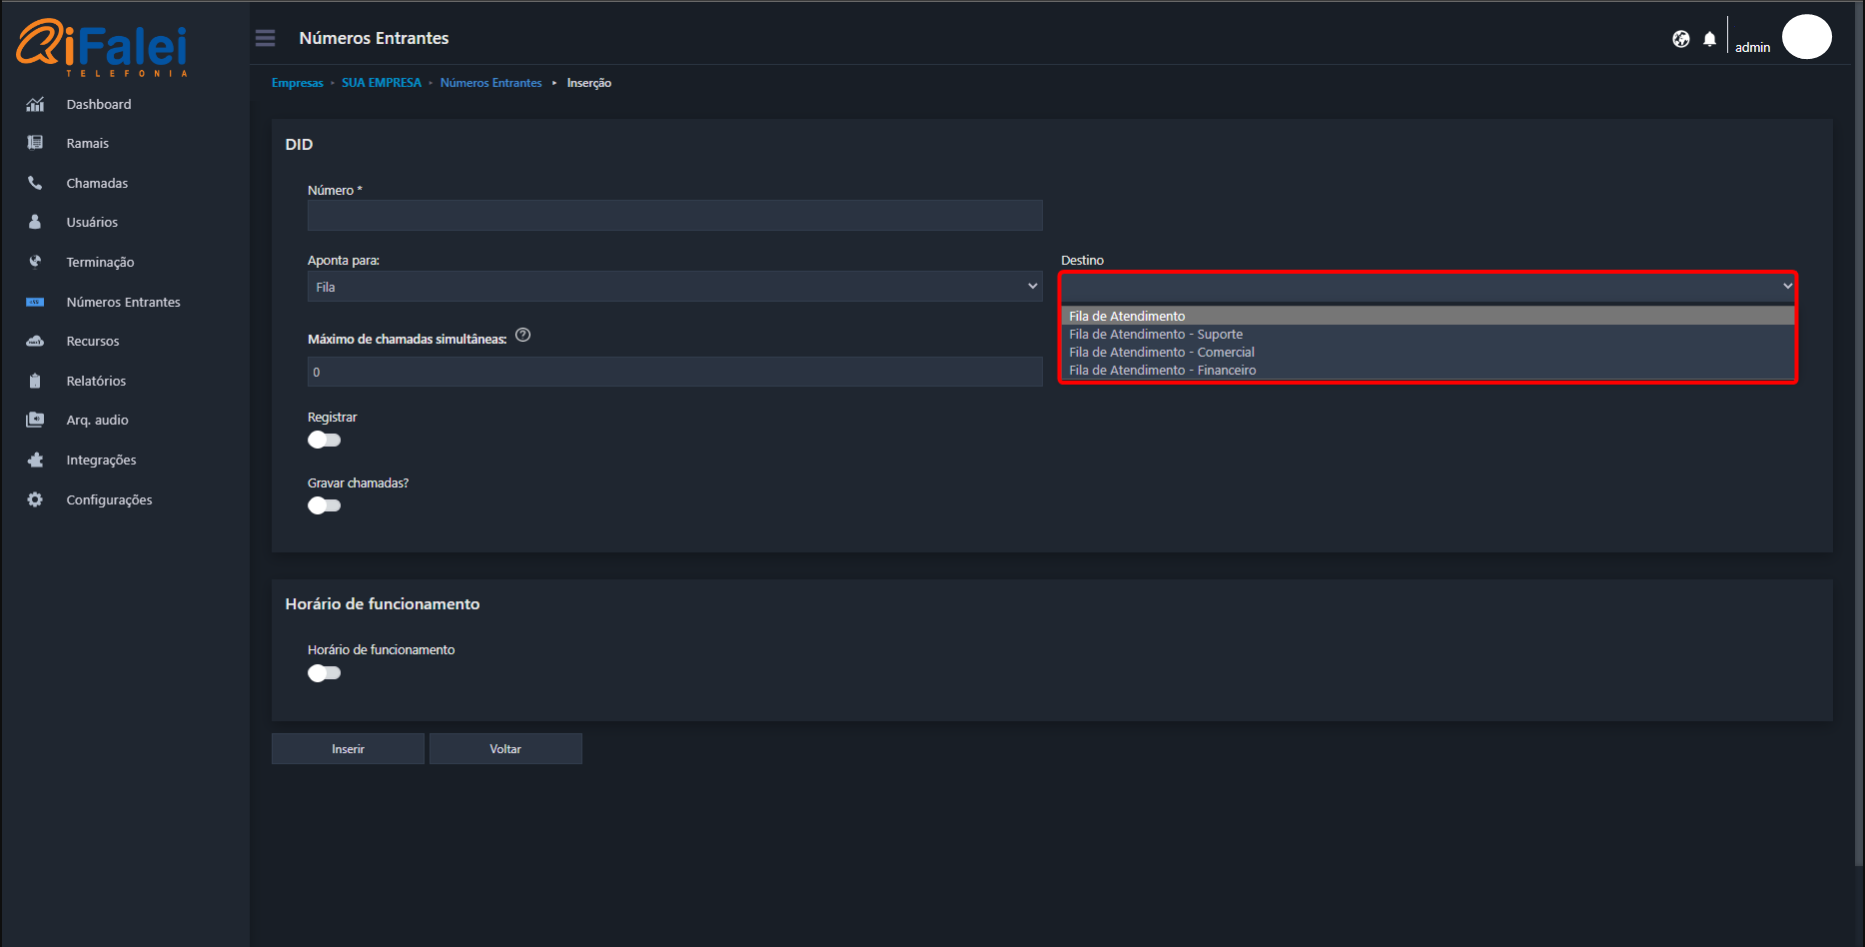Image resolution: width=1865 pixels, height=947 pixels.
Task: Click the Integrações puzzle icon
Action: click(x=35, y=460)
